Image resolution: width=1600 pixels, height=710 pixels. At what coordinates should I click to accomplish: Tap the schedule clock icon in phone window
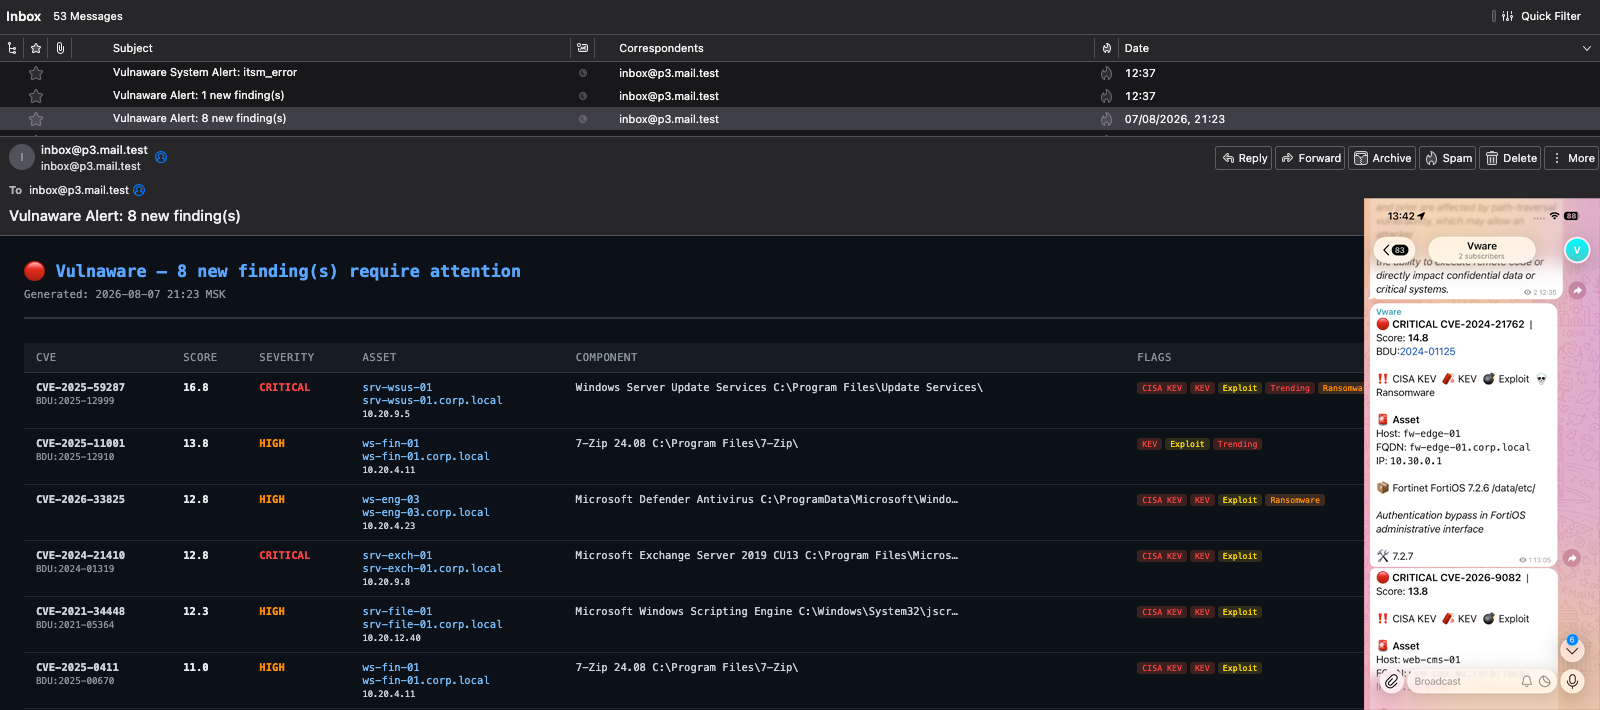[x=1545, y=681]
